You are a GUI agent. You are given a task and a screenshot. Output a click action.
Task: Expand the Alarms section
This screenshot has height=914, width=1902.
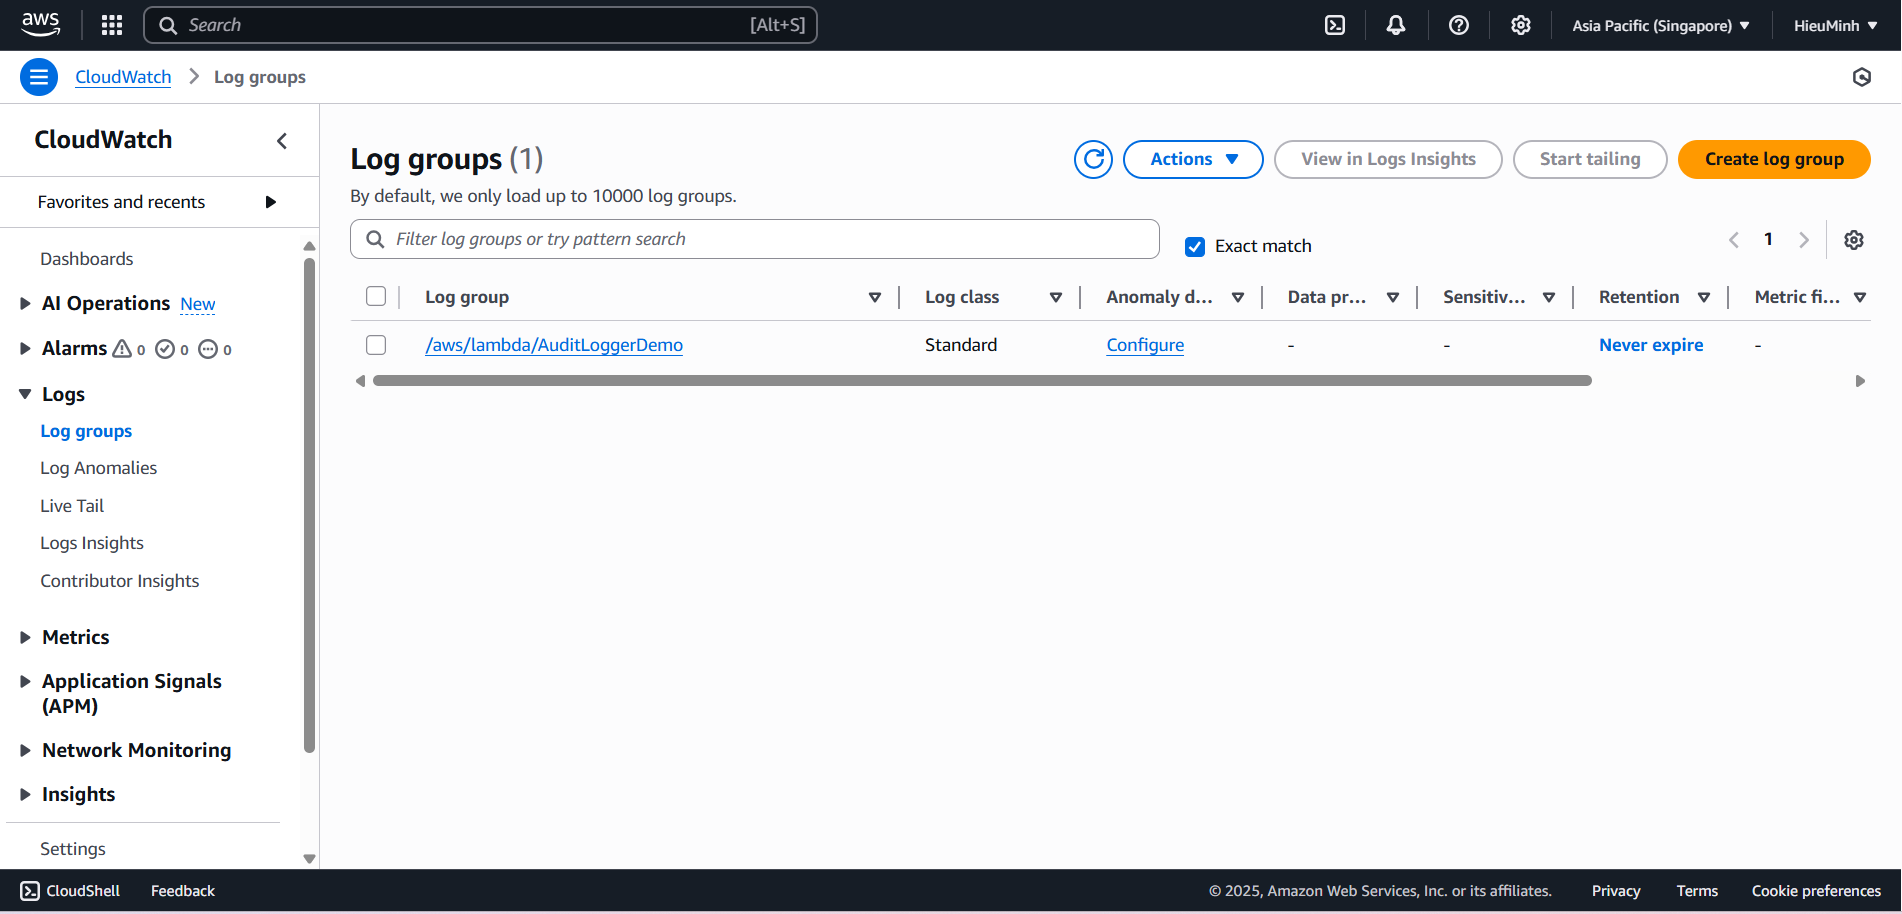pyautogui.click(x=25, y=348)
